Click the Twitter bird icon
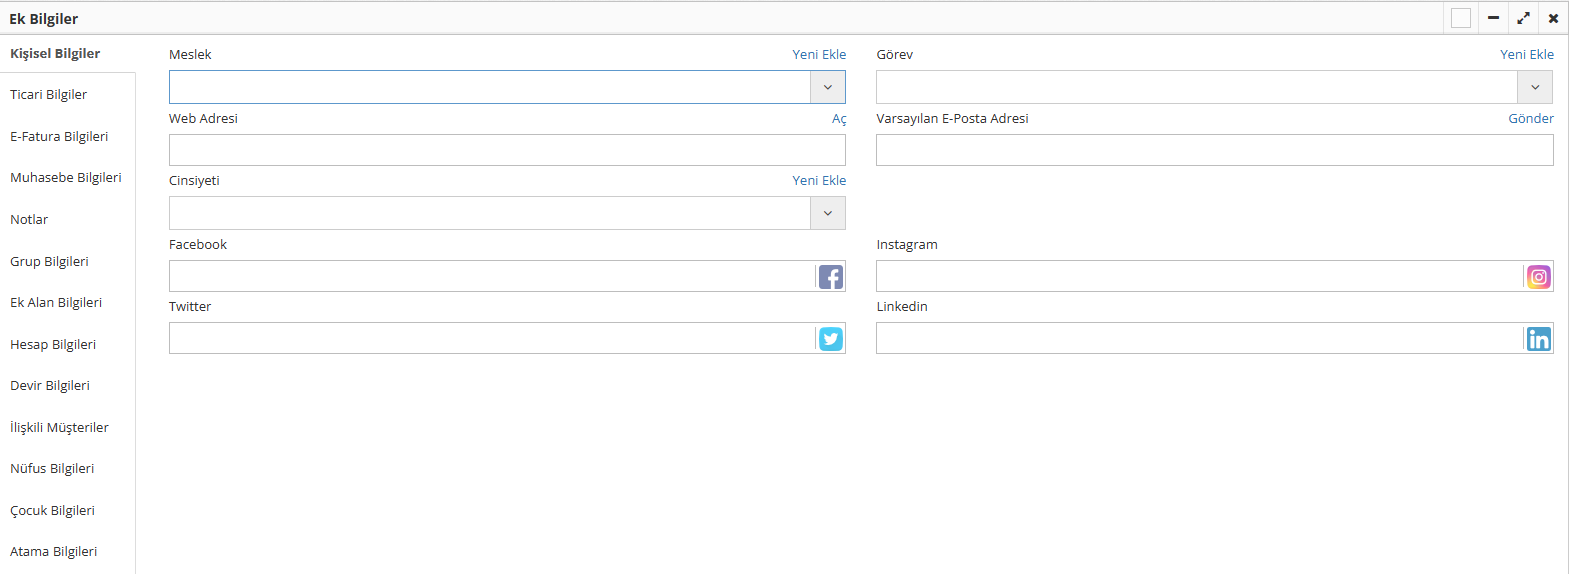The height and width of the screenshot is (574, 1569). point(830,339)
